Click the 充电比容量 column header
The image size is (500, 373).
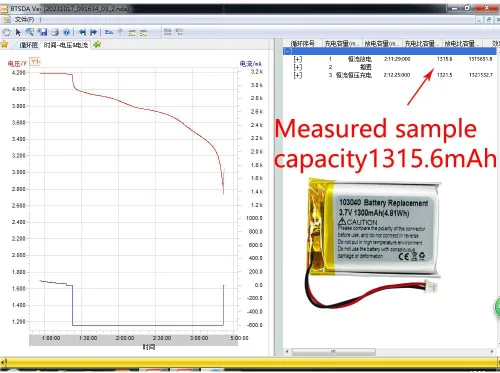(x=422, y=43)
